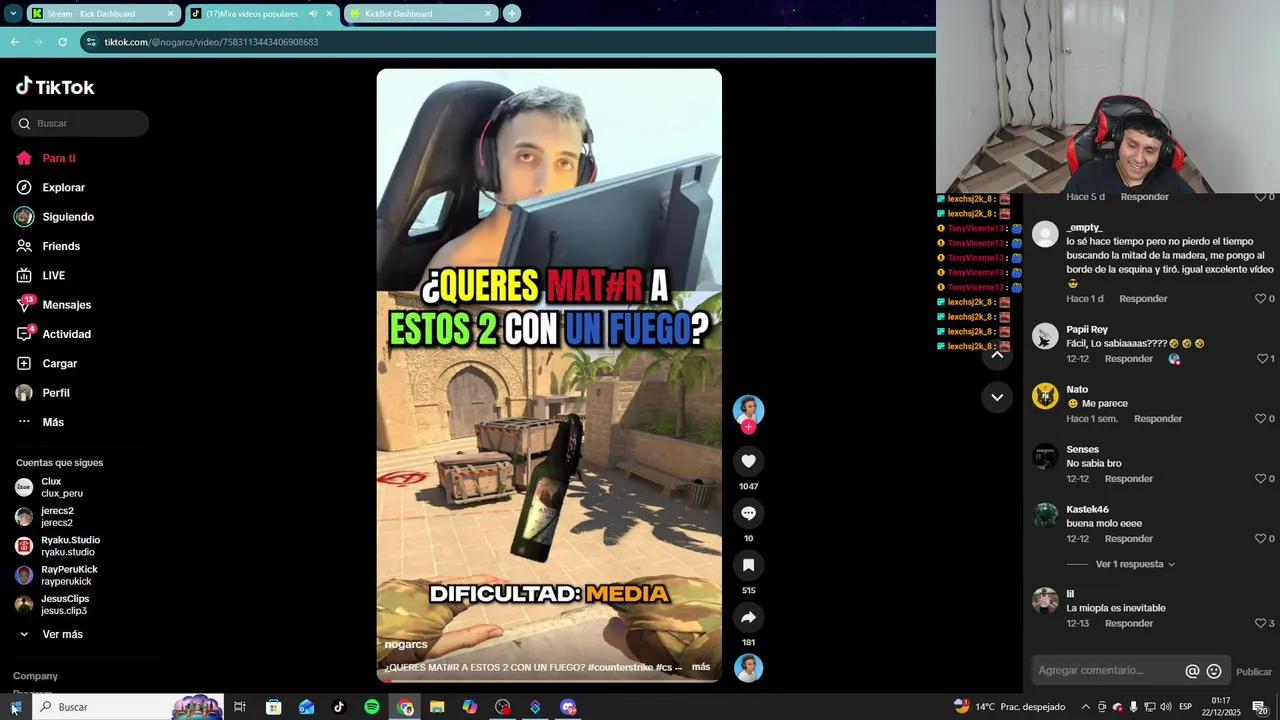Open the emoji picker in comment box

pos(1214,671)
